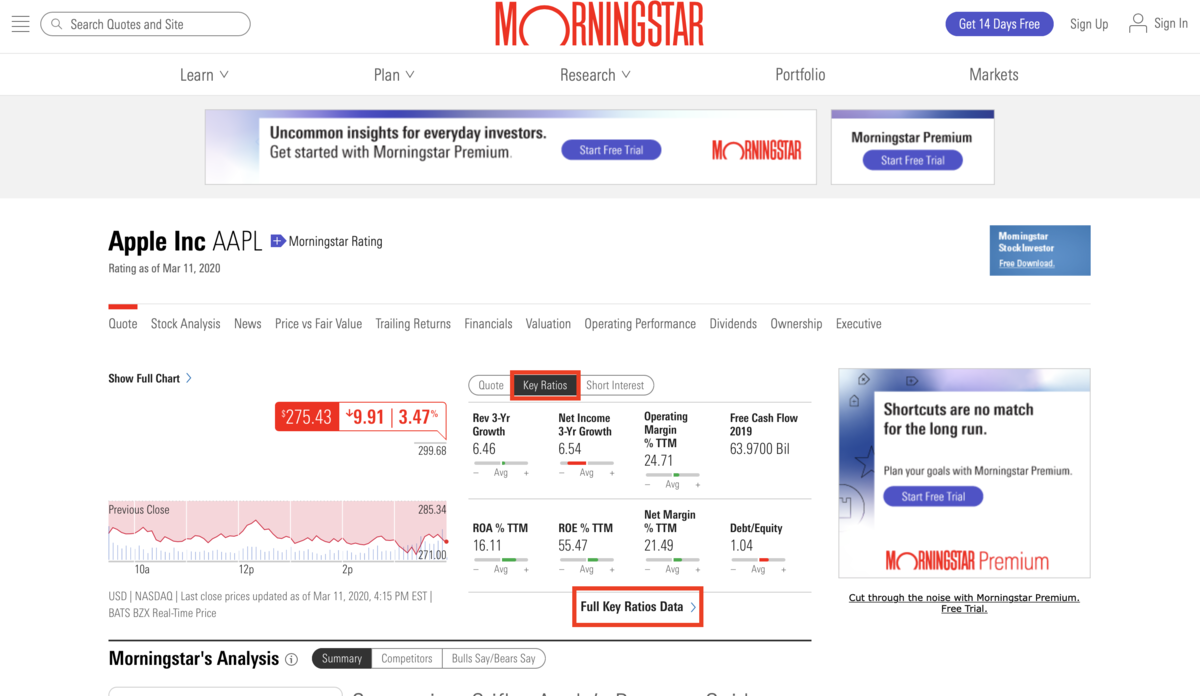Image resolution: width=1200 pixels, height=696 pixels.
Task: Click the Morningstar Rating label
Action: [x=335, y=241]
